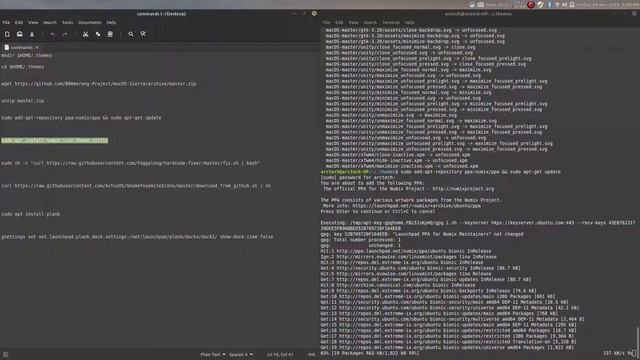Image resolution: width=640 pixels, height=360 pixels.
Task: Click the 'sudo sh -c curl' line
Action: [x=130, y=163]
